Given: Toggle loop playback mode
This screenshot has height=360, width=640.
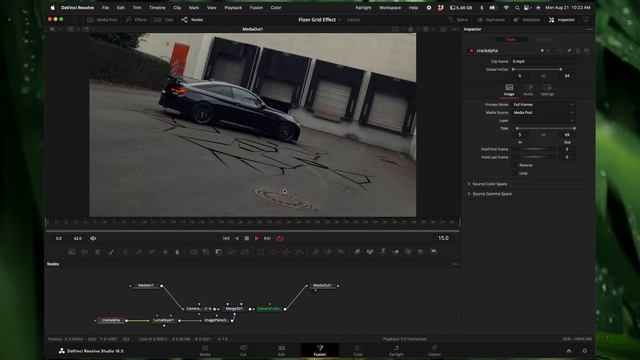Looking at the screenshot, I should 280,238.
